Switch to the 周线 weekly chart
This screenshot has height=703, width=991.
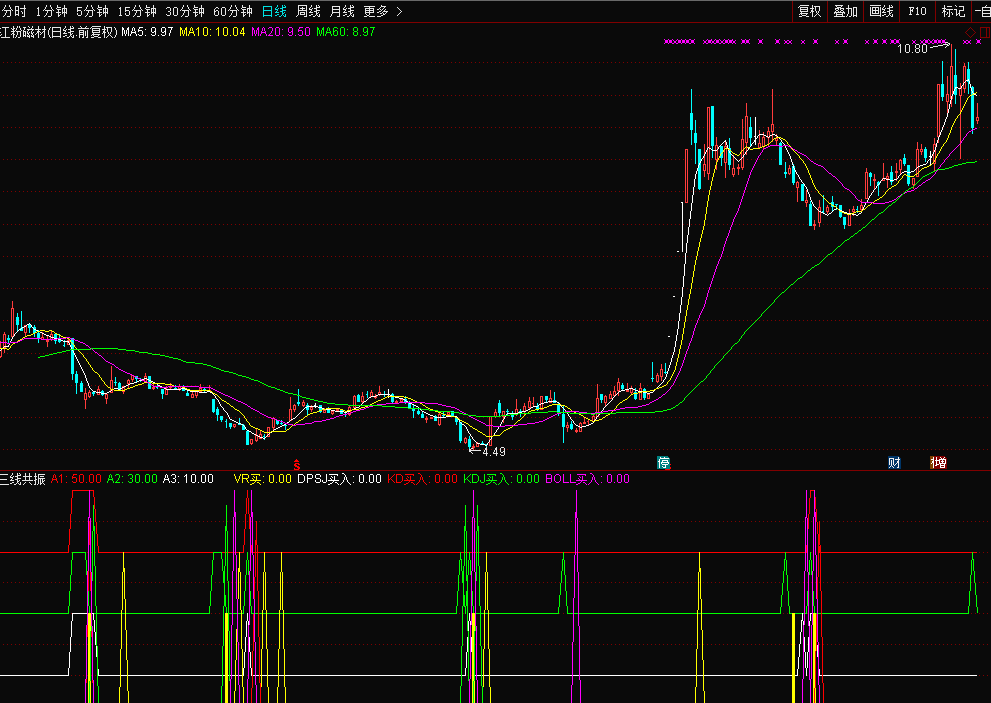[308, 11]
